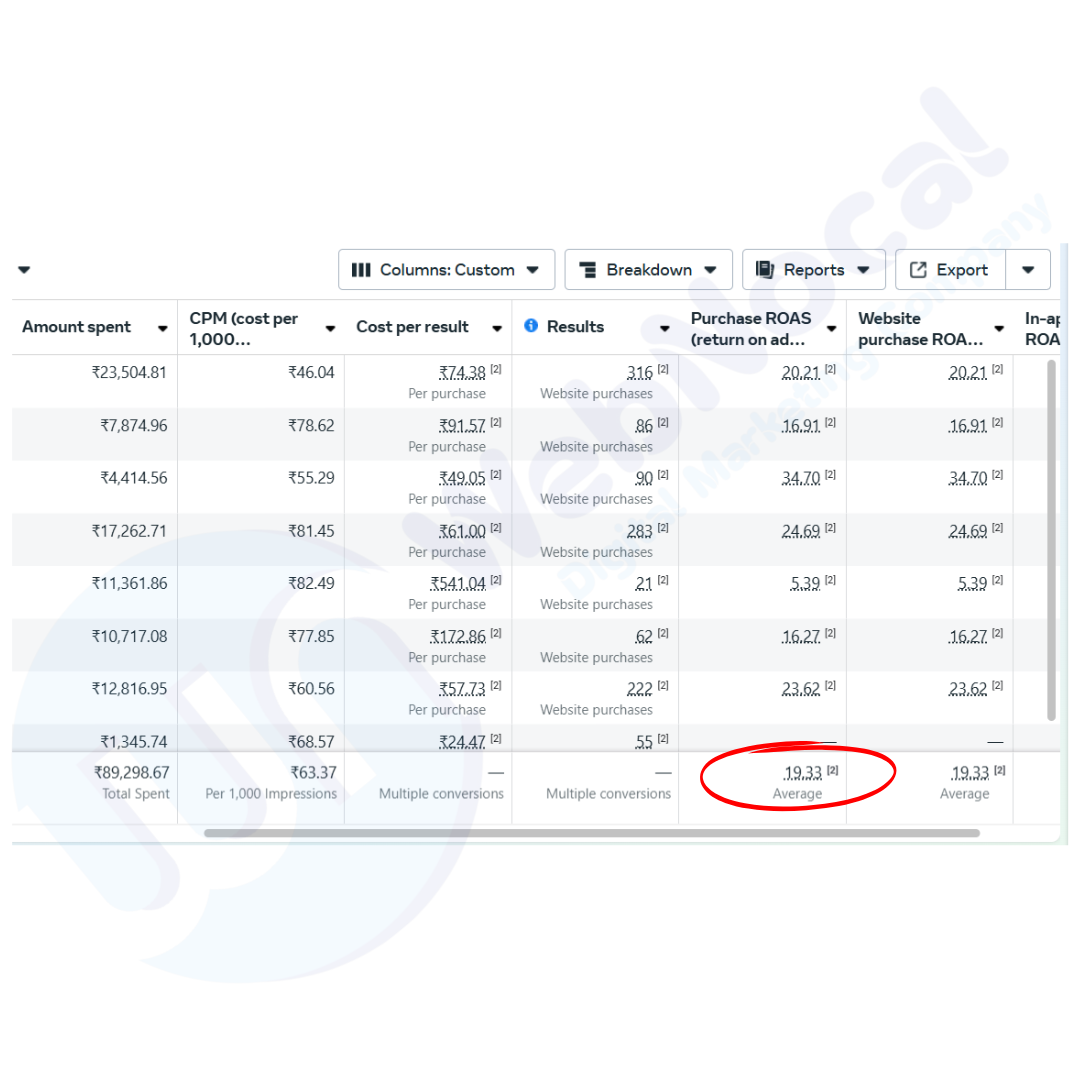
Task: Click the 316 website purchases result
Action: pos(639,373)
